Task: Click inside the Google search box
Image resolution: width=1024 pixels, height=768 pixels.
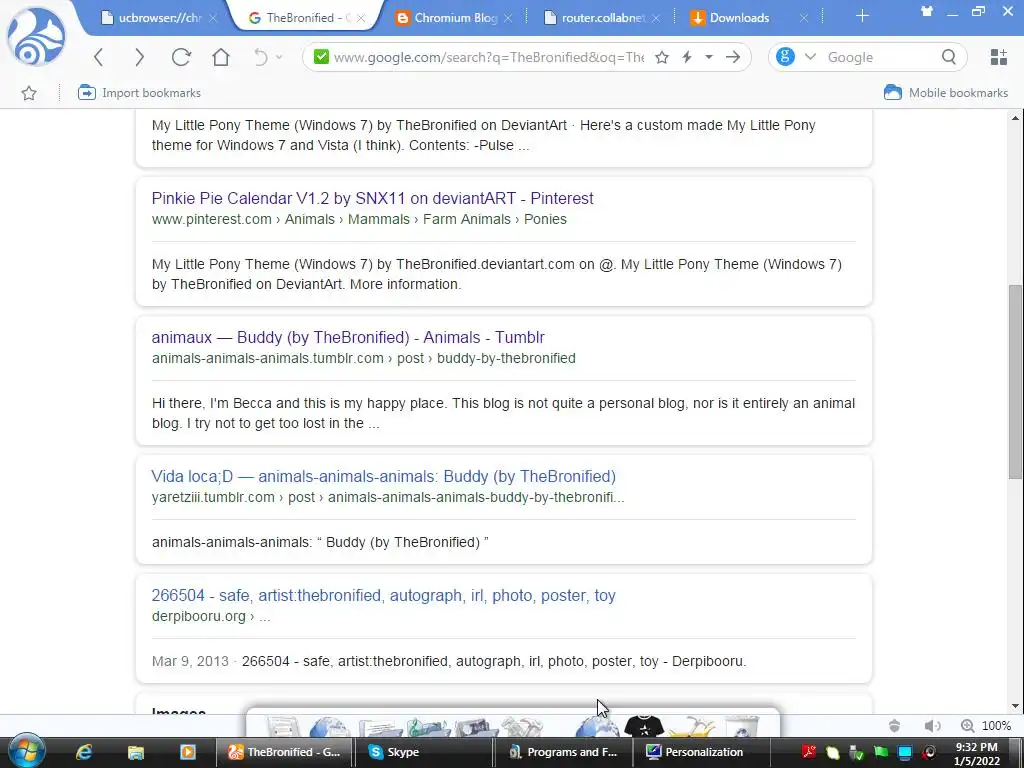Action: tap(880, 57)
